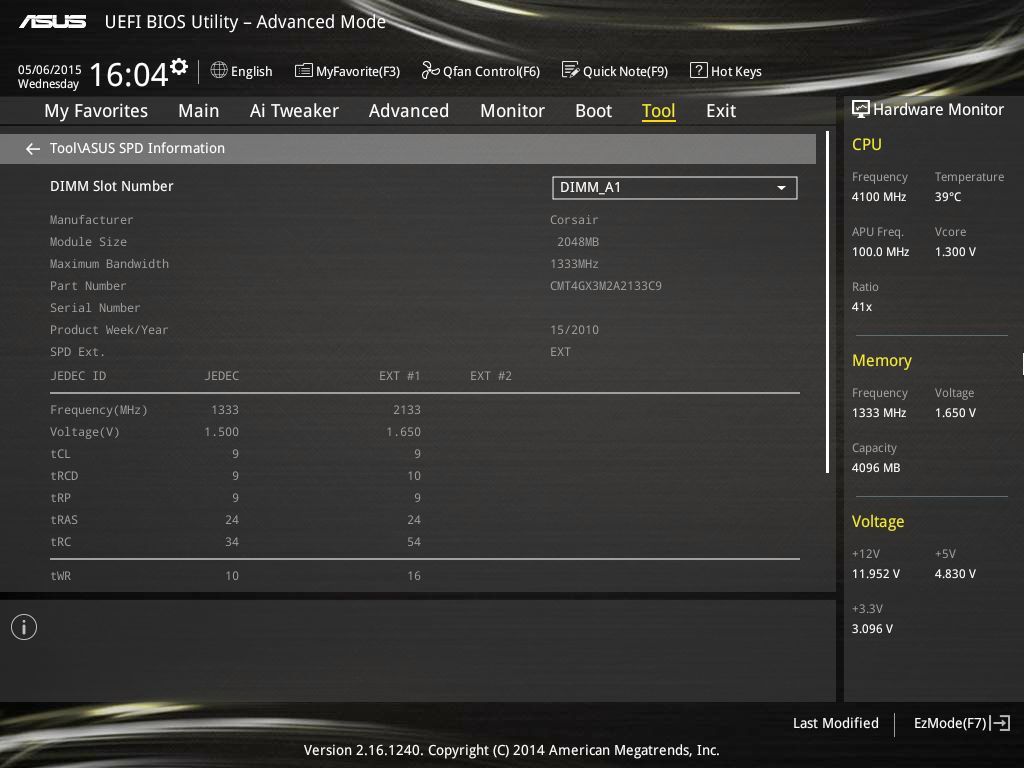Open date and time settings gear icon
The image size is (1024, 768).
(179, 66)
